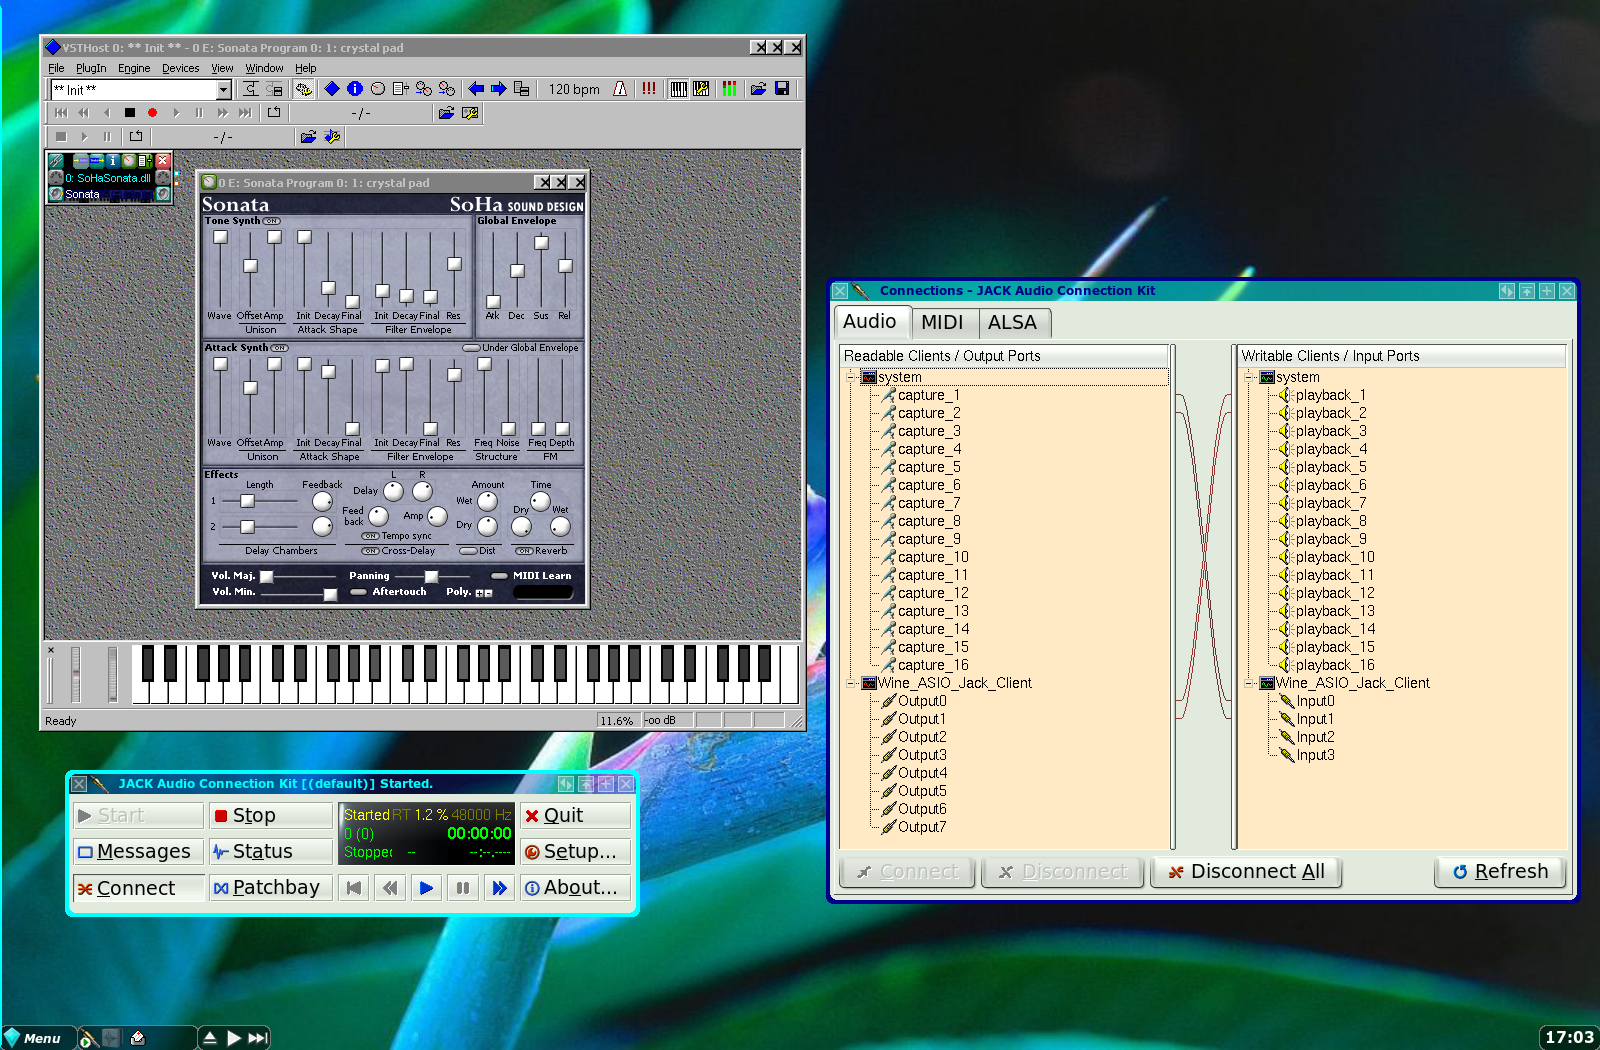Click the metronome icon beside 120 bpm
This screenshot has height=1050, width=1600.
(x=620, y=89)
